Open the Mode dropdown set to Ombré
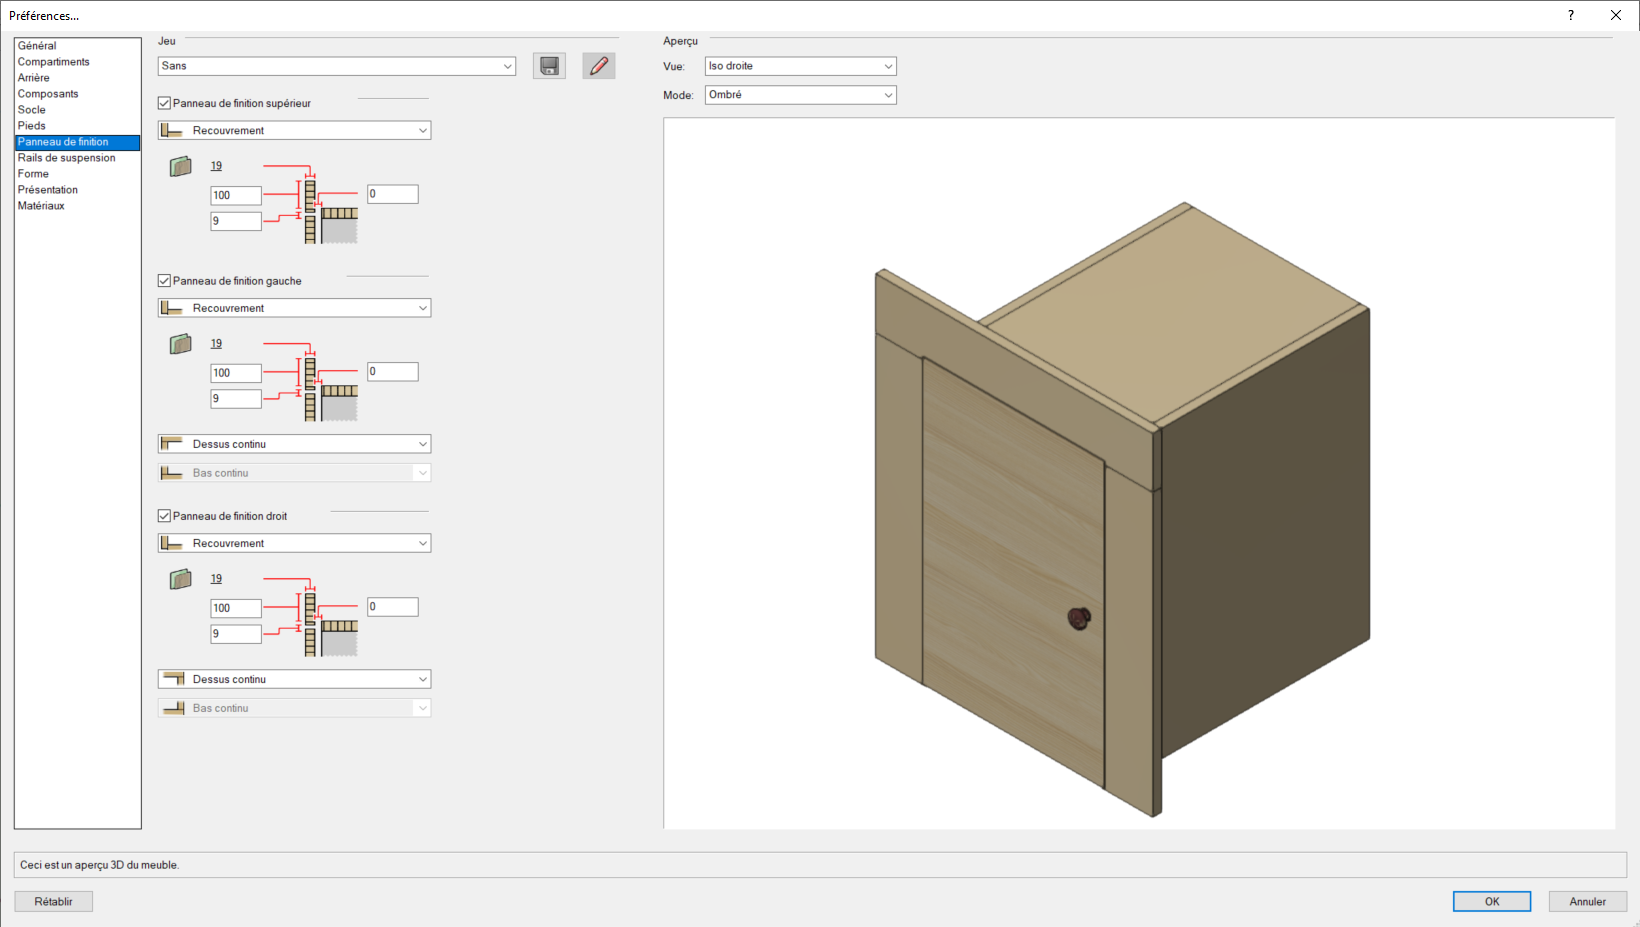Screen dimensions: 1640x927 click(800, 95)
